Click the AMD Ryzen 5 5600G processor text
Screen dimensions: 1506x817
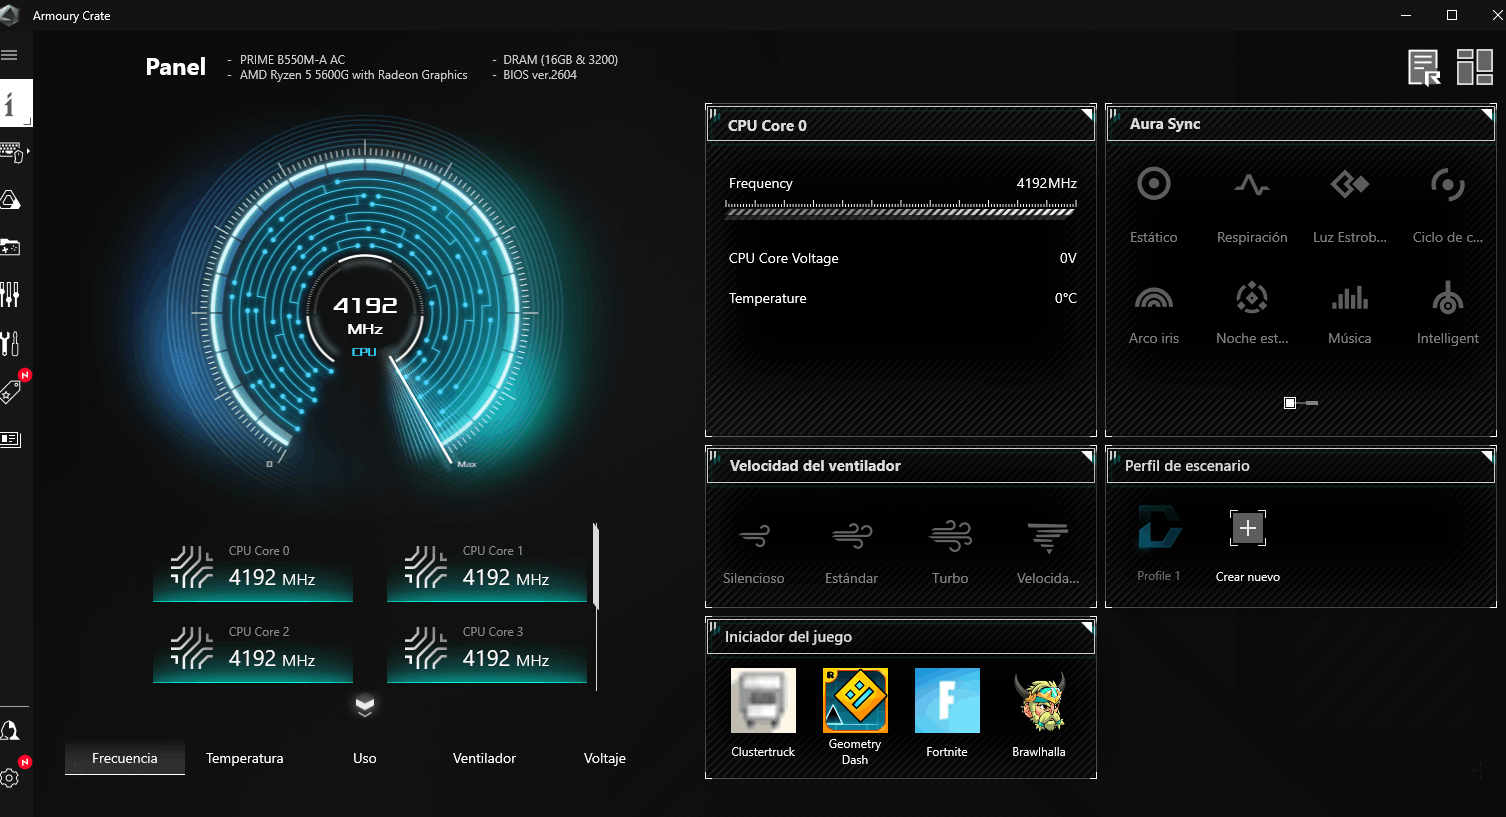pos(353,75)
